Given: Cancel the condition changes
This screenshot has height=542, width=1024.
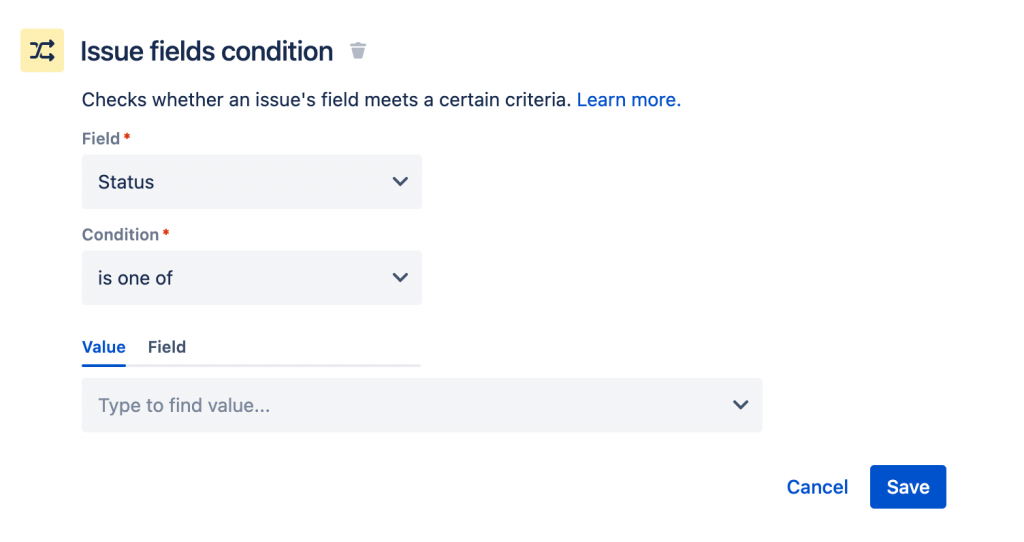Looking at the screenshot, I should [x=817, y=487].
